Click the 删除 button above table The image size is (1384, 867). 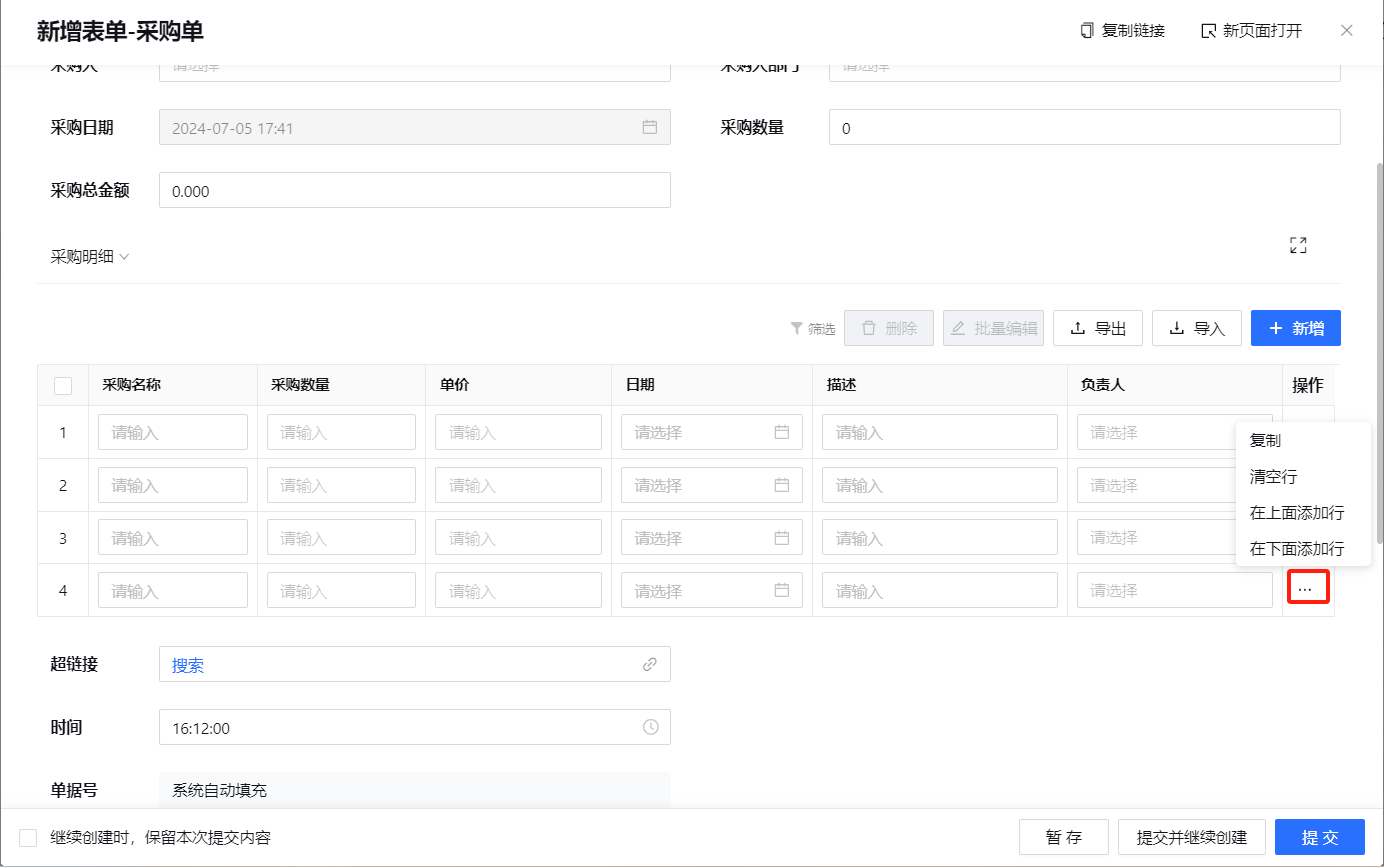point(889,328)
